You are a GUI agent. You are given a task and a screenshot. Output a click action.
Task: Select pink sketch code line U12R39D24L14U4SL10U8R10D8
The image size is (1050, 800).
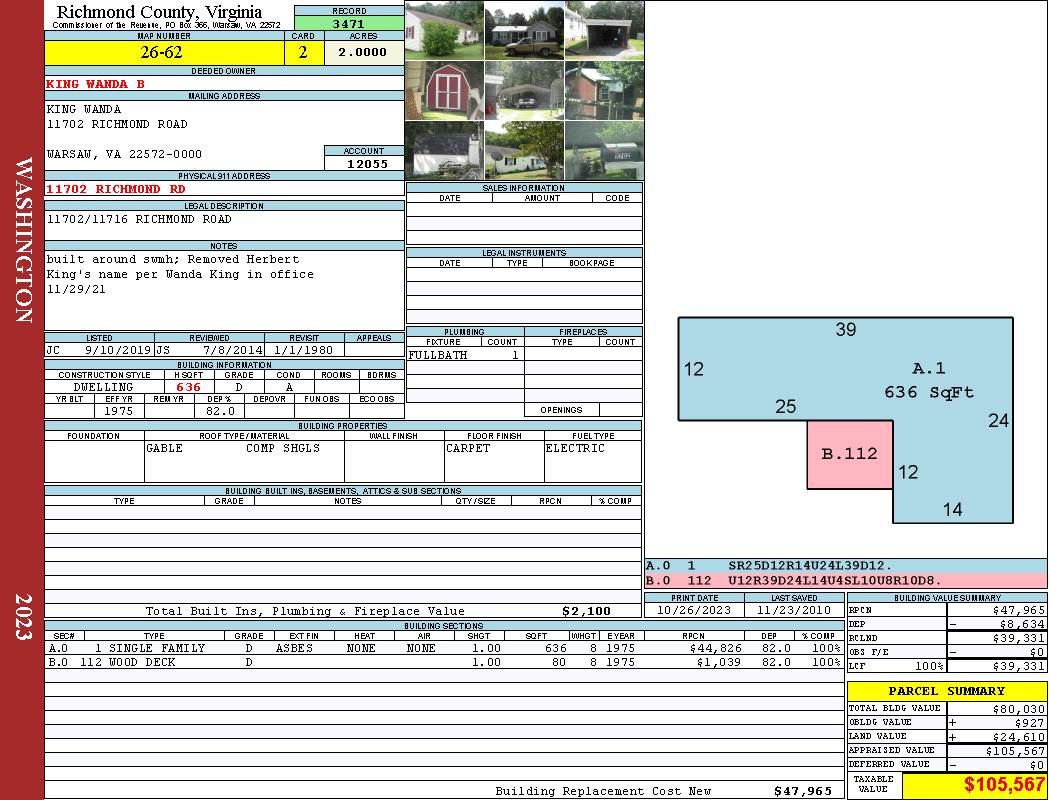[x=835, y=580]
